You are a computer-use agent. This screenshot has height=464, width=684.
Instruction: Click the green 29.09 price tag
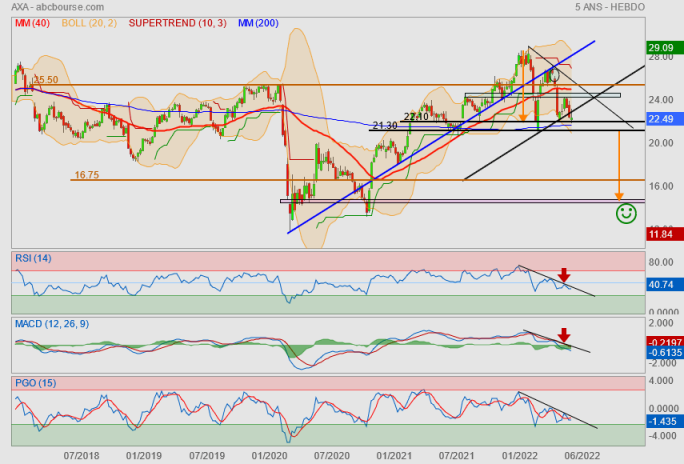pyautogui.click(x=664, y=48)
